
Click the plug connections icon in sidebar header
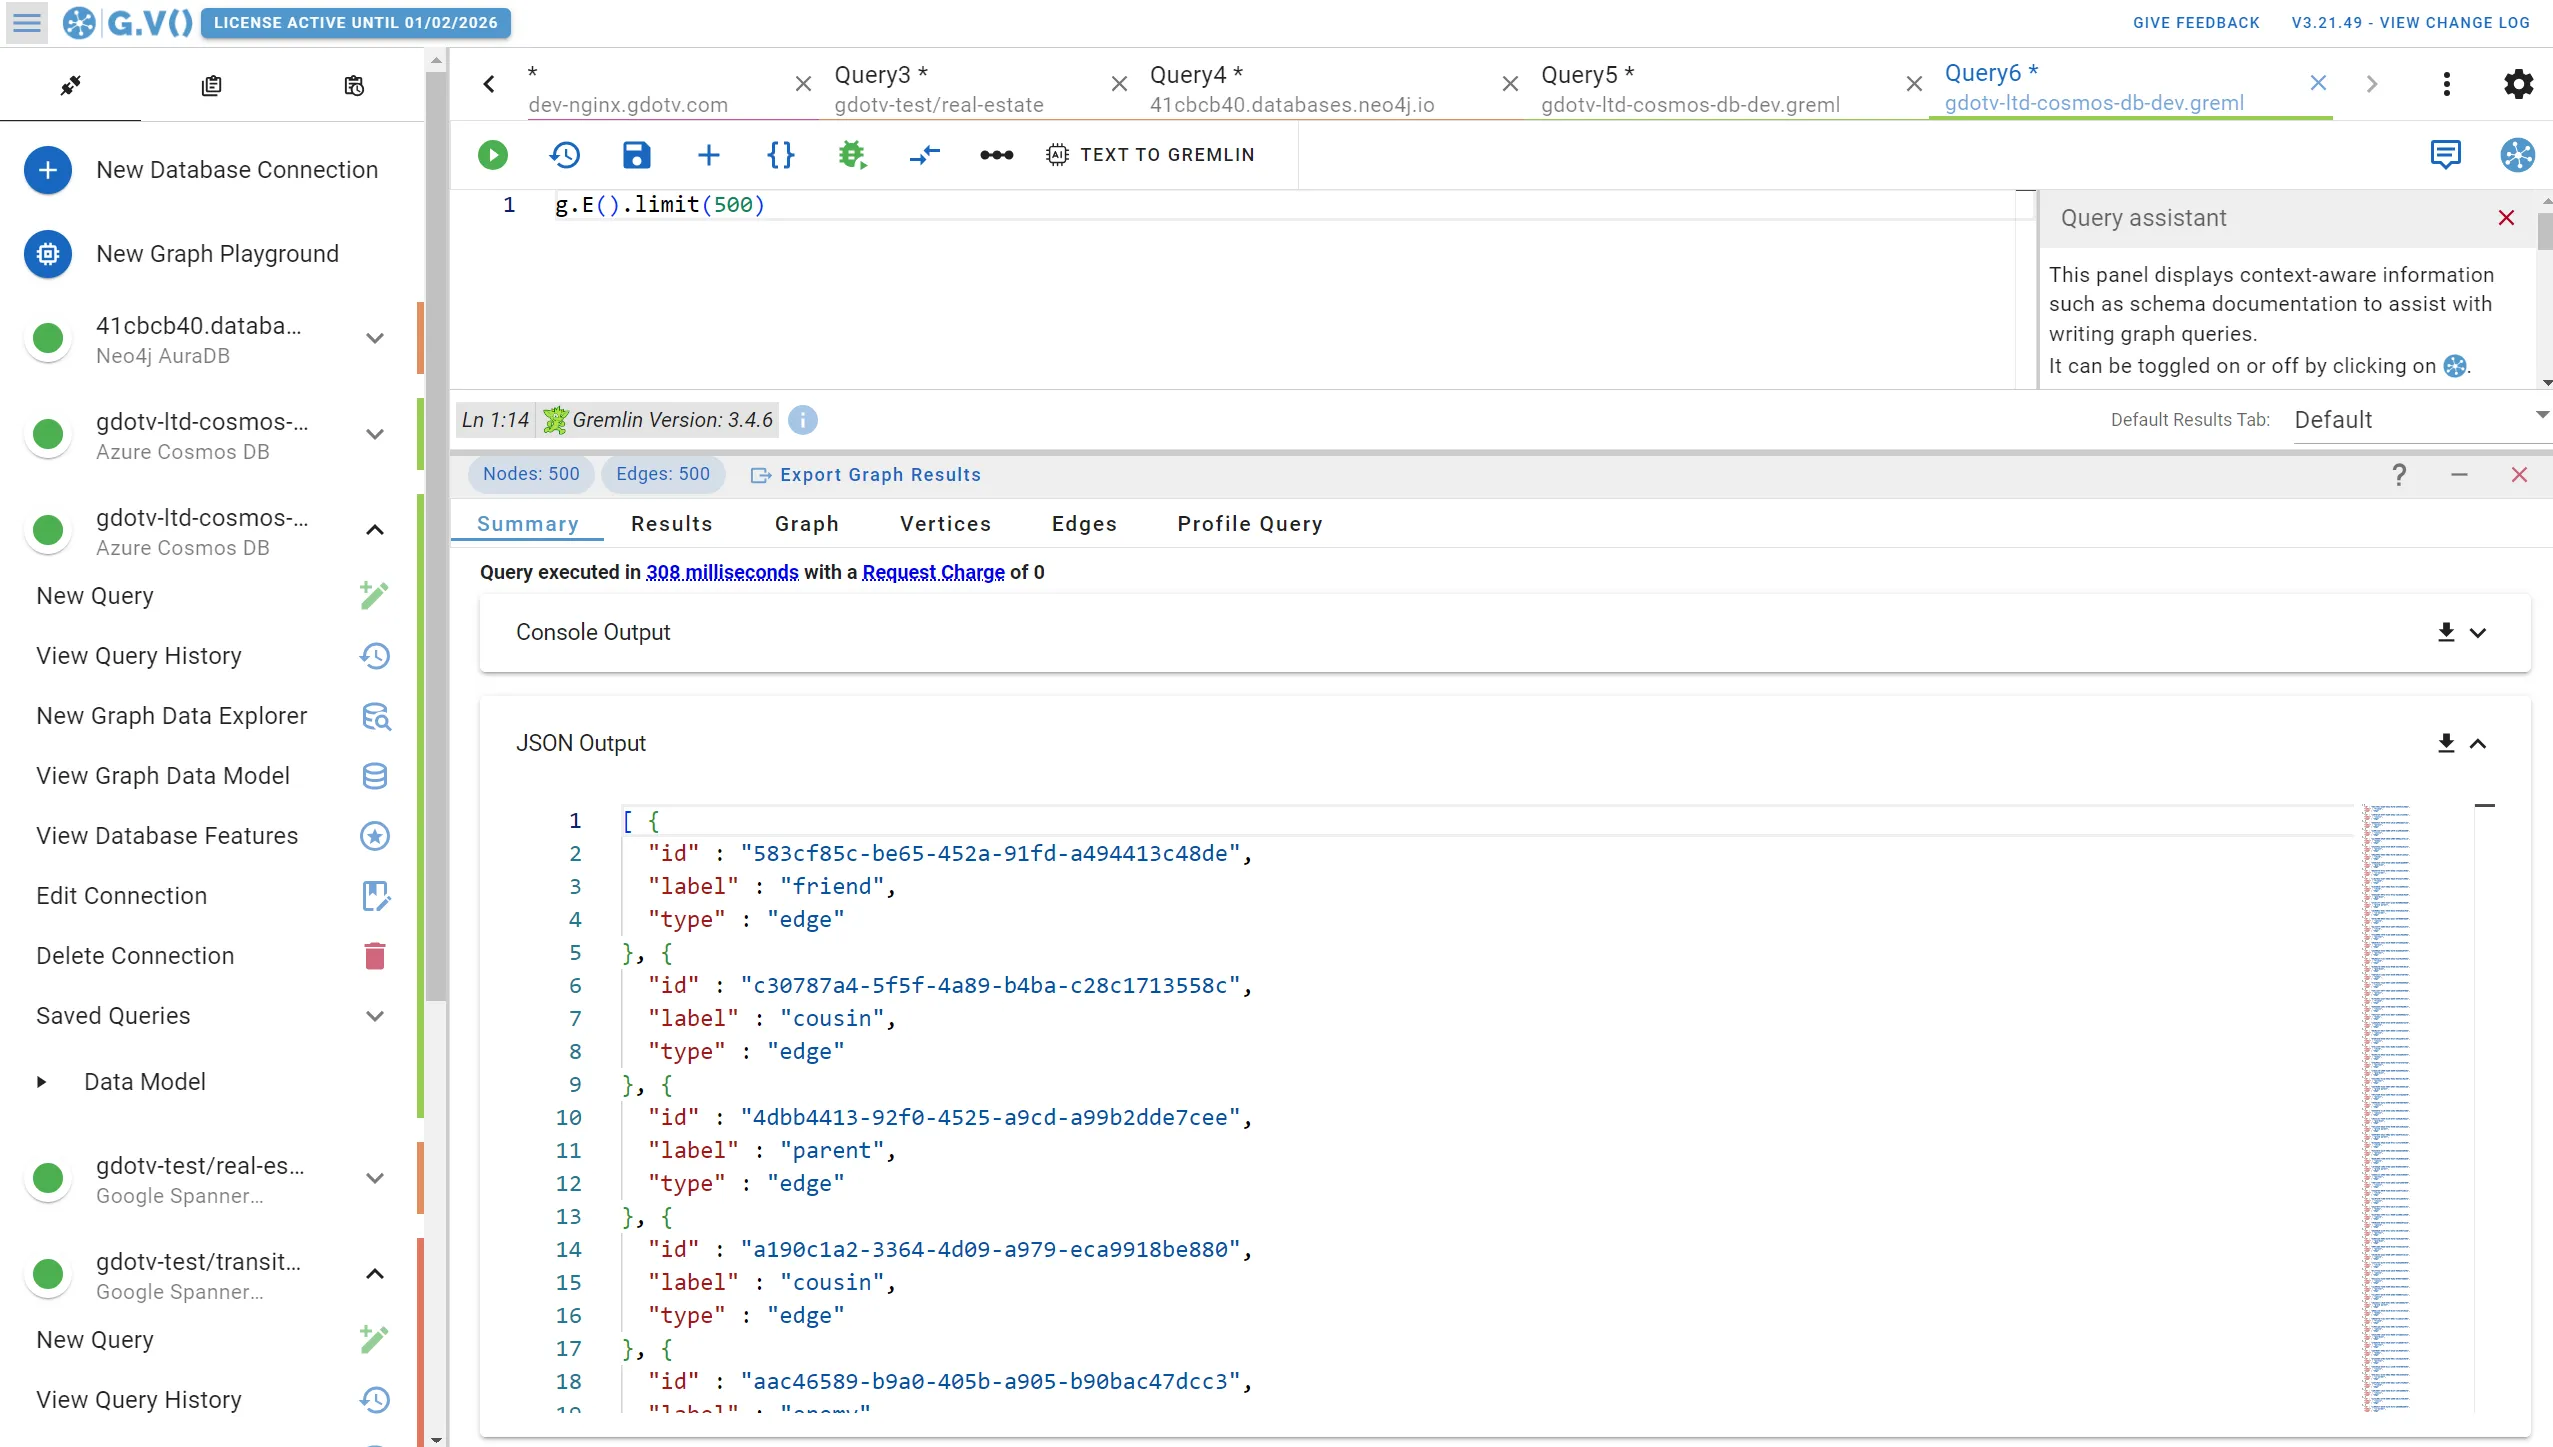70,86
